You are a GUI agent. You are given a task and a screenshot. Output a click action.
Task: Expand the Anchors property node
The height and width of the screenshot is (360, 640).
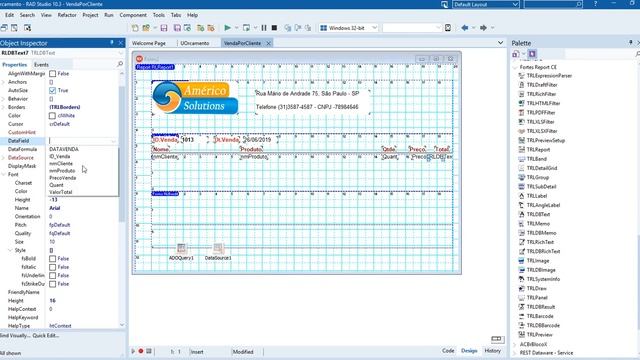(4, 82)
